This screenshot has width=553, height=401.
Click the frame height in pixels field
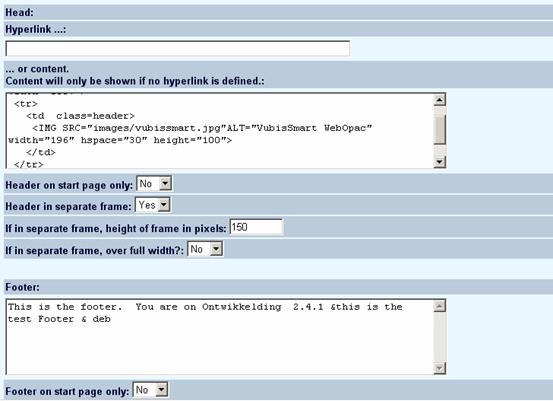256,227
